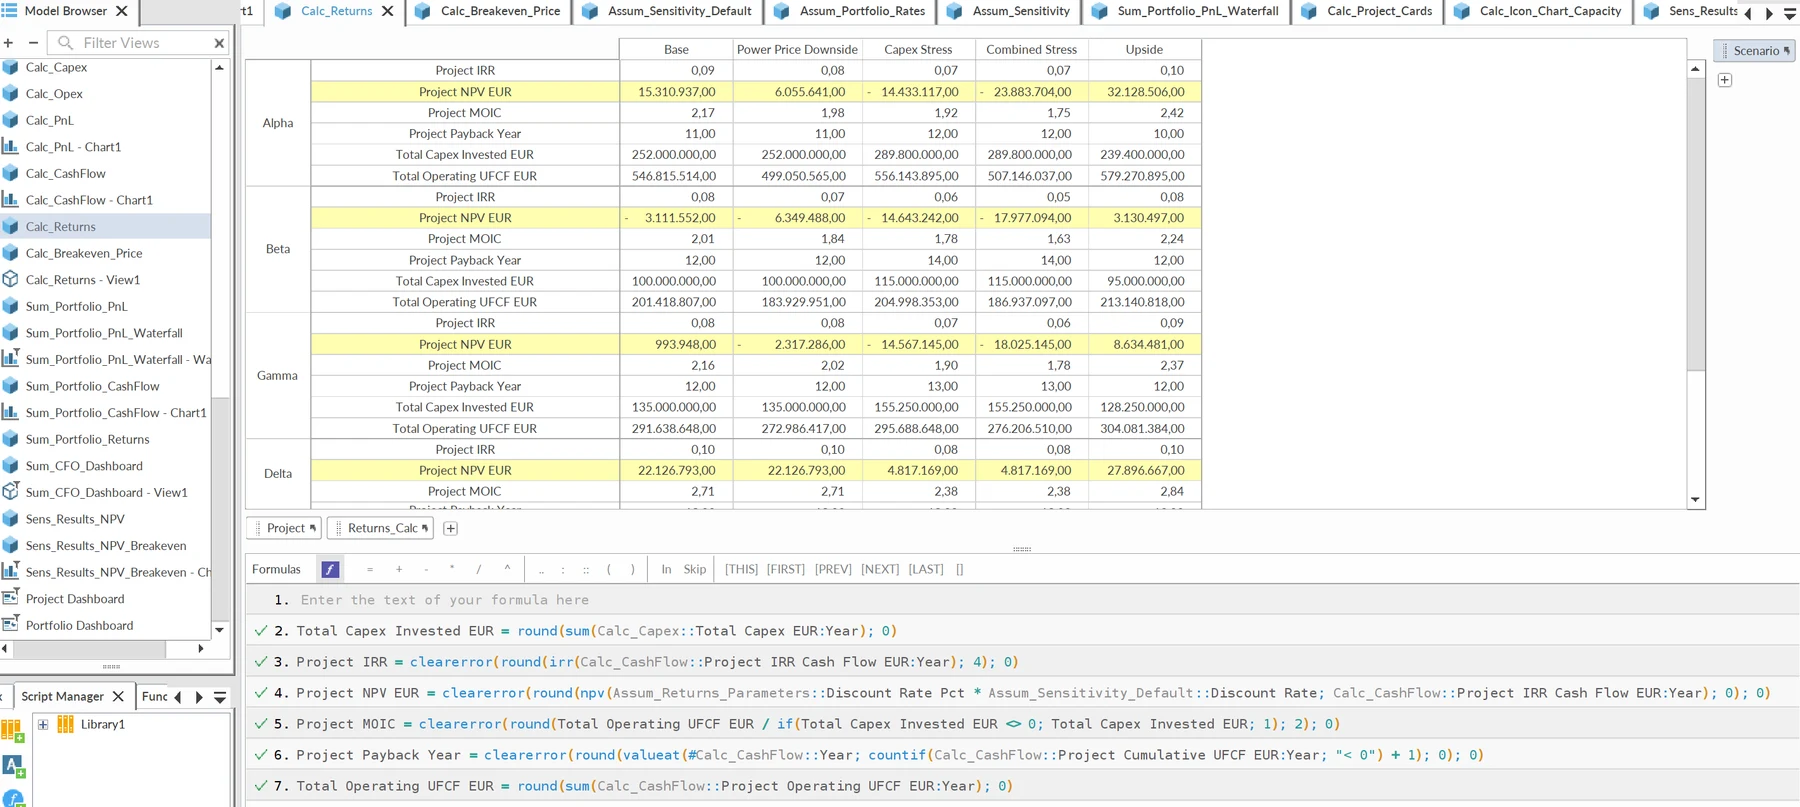Switch to Calc_Project_Cards tab
The width and height of the screenshot is (1800, 807).
1368,11
